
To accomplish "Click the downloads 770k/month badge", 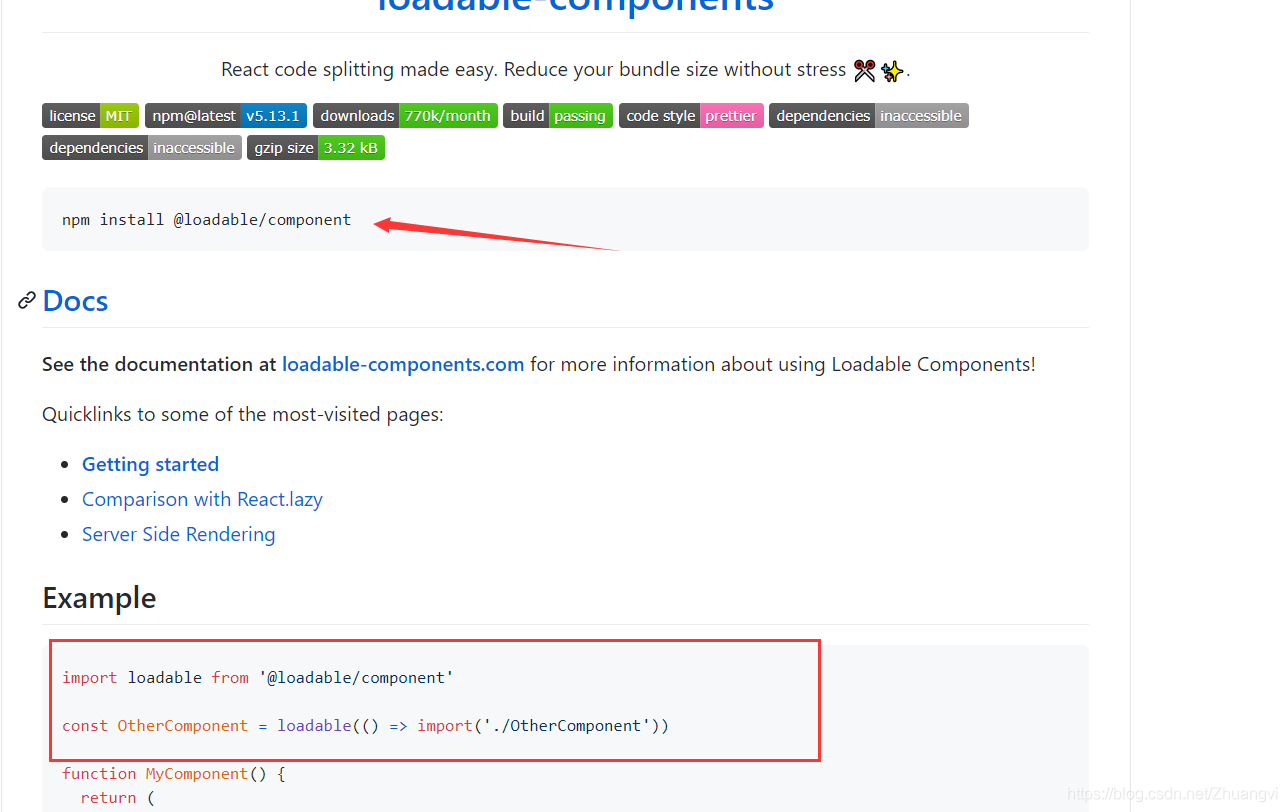I will click(x=405, y=116).
